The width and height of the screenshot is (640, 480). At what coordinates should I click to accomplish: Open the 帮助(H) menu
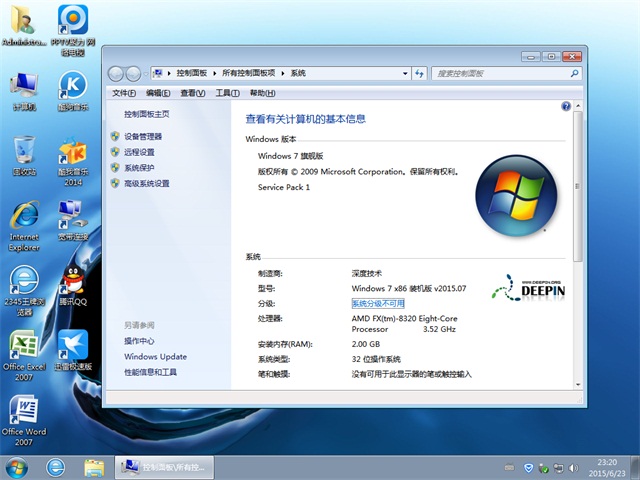tap(262, 93)
